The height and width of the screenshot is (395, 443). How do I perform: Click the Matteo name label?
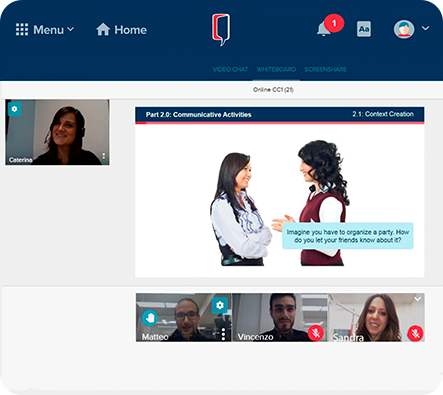click(155, 337)
